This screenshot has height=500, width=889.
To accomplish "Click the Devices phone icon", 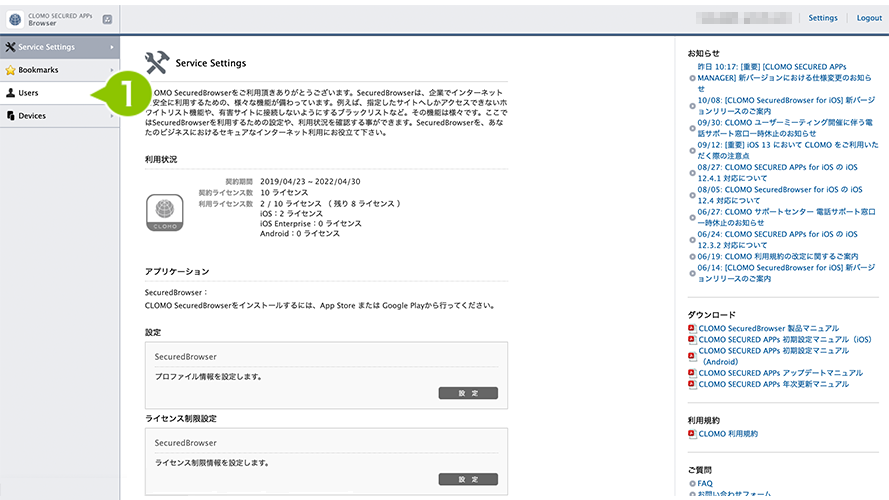I will pos(10,116).
